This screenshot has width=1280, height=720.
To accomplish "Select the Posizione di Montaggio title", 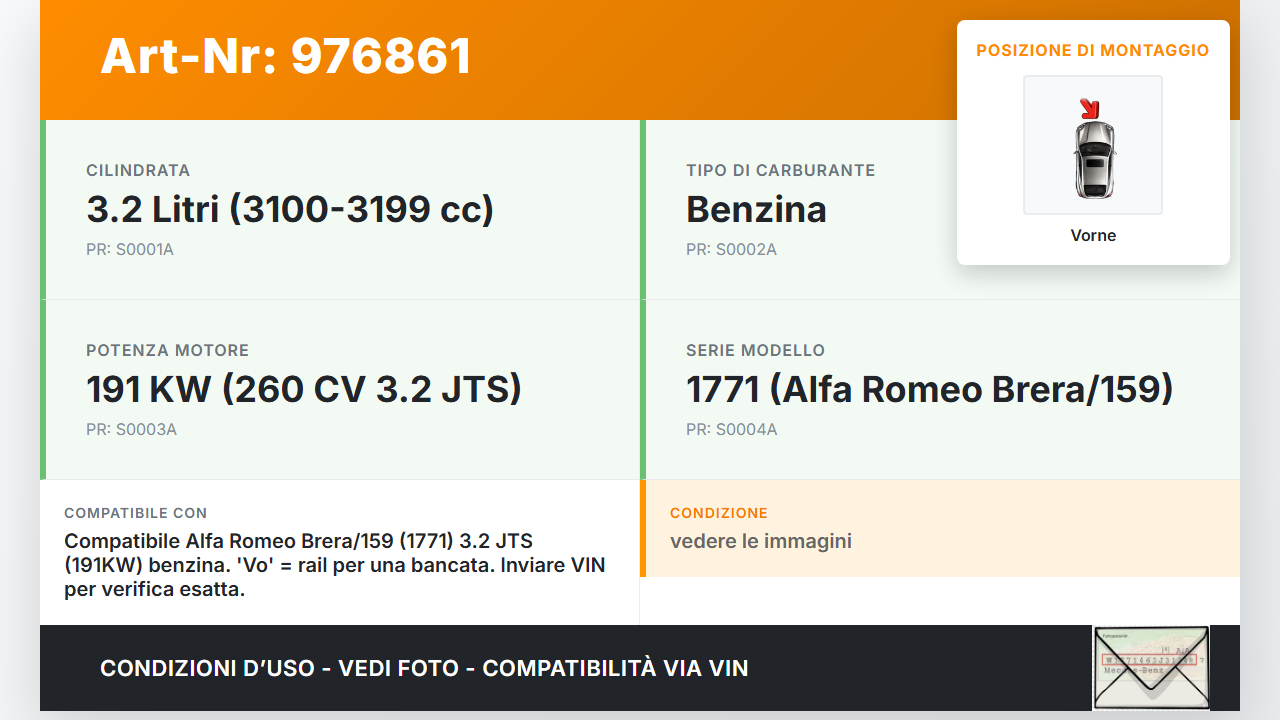I will (1093, 50).
